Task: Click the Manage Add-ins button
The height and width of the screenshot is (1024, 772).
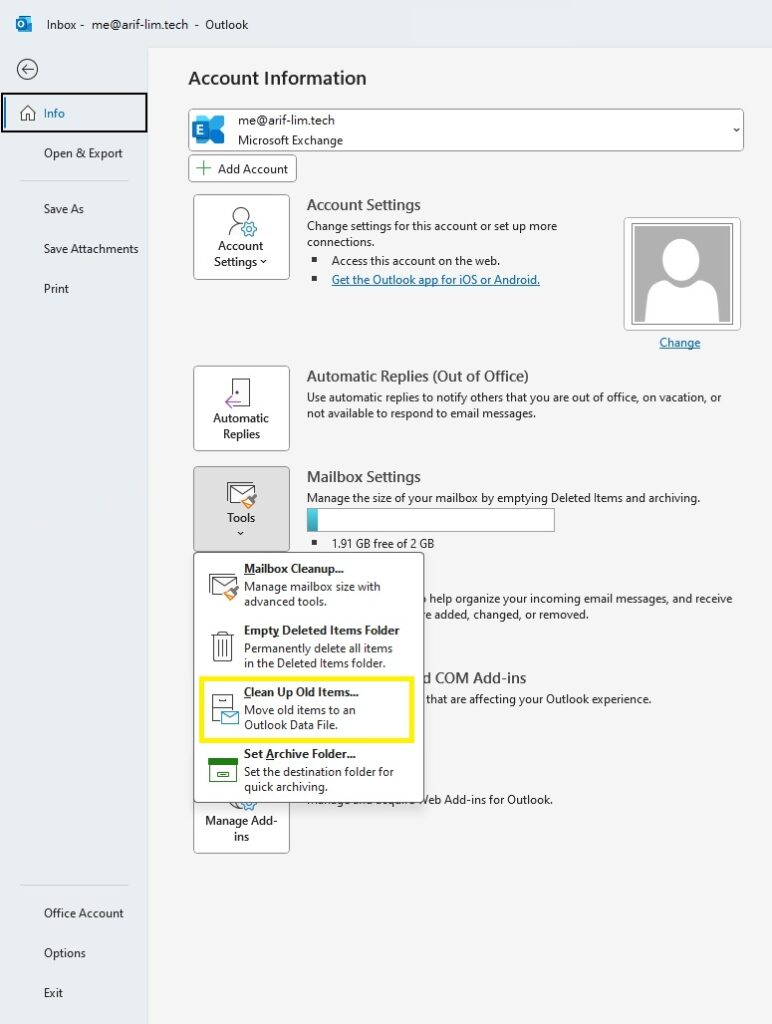Action: point(241,827)
